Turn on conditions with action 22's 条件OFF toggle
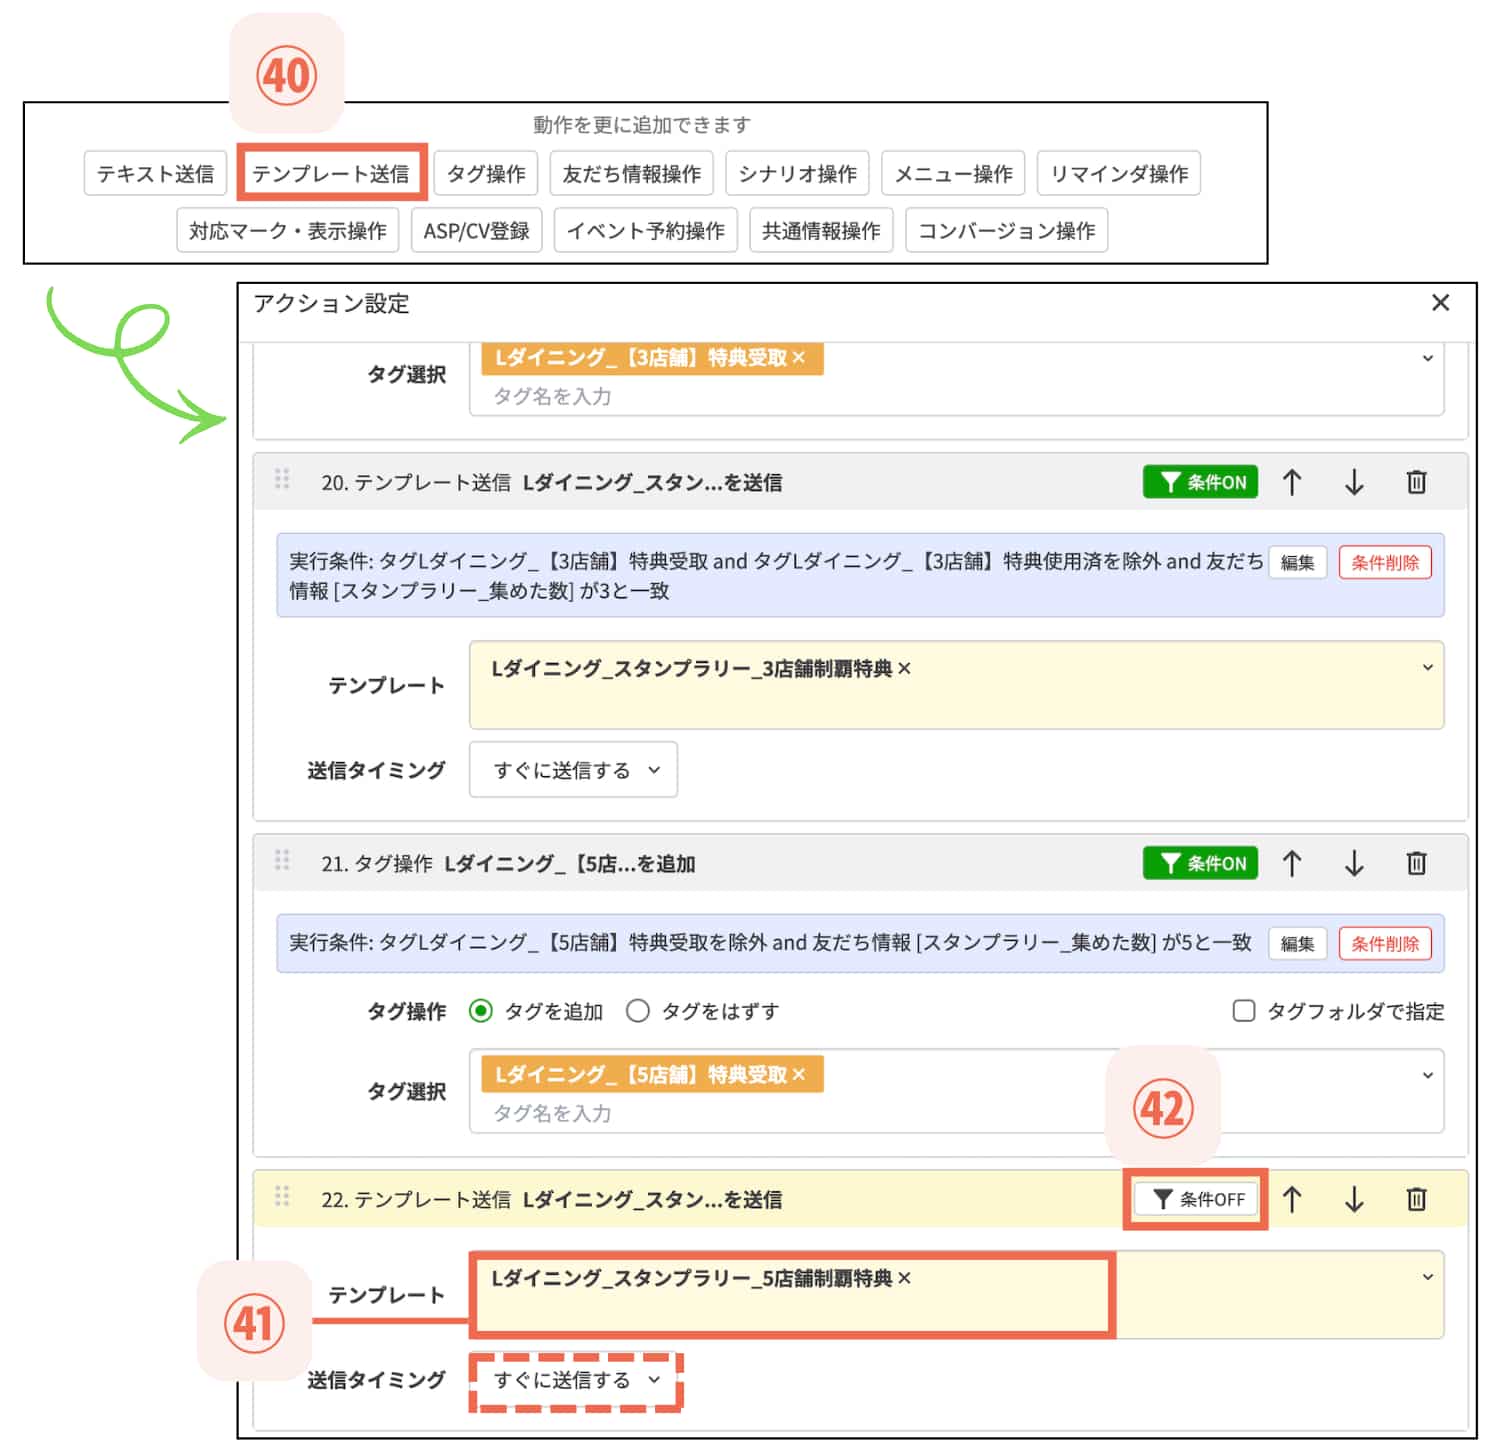Screen dimensions: 1494x1452 (x=1195, y=1198)
